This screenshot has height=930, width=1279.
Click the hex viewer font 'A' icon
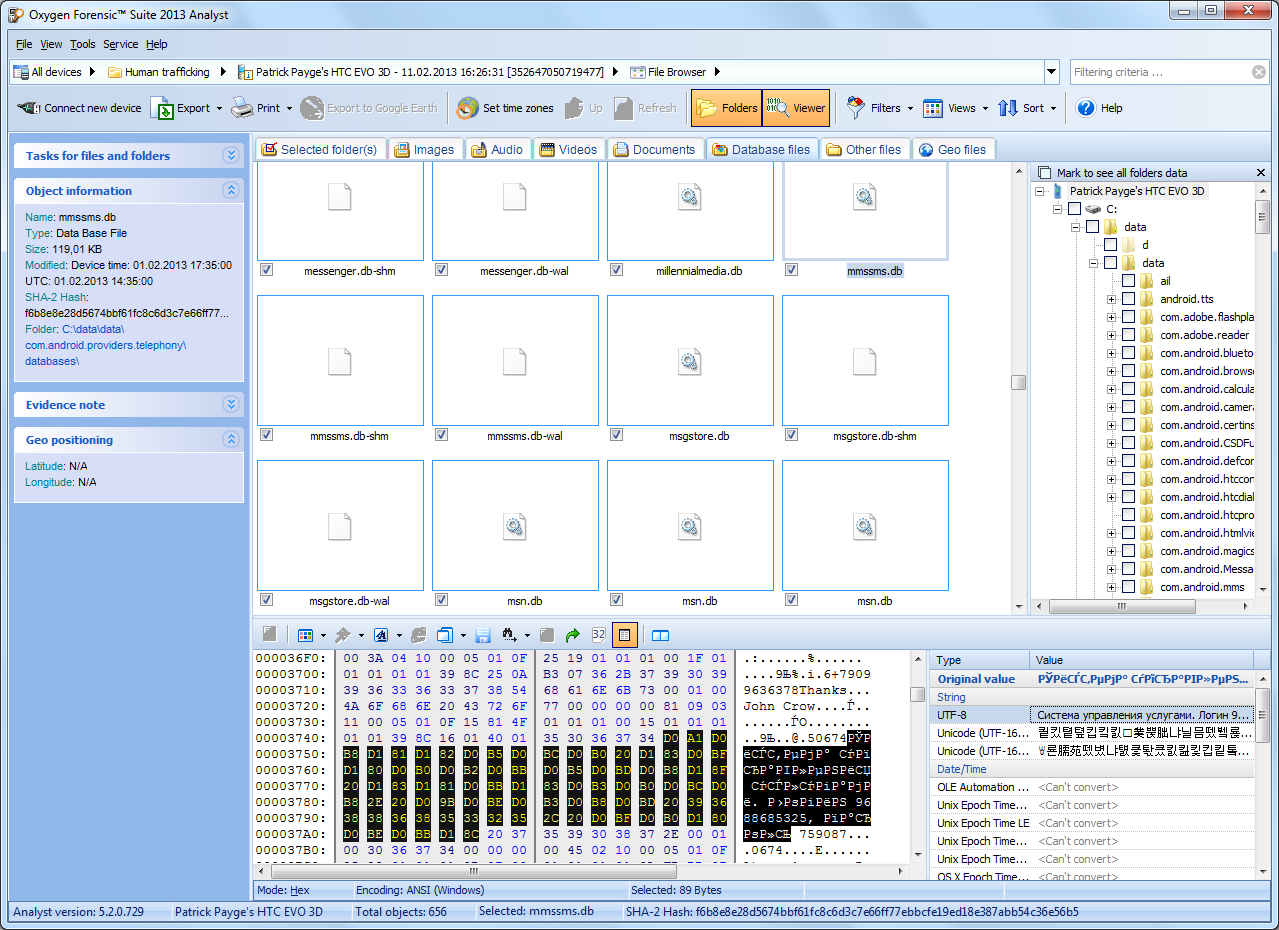(381, 635)
